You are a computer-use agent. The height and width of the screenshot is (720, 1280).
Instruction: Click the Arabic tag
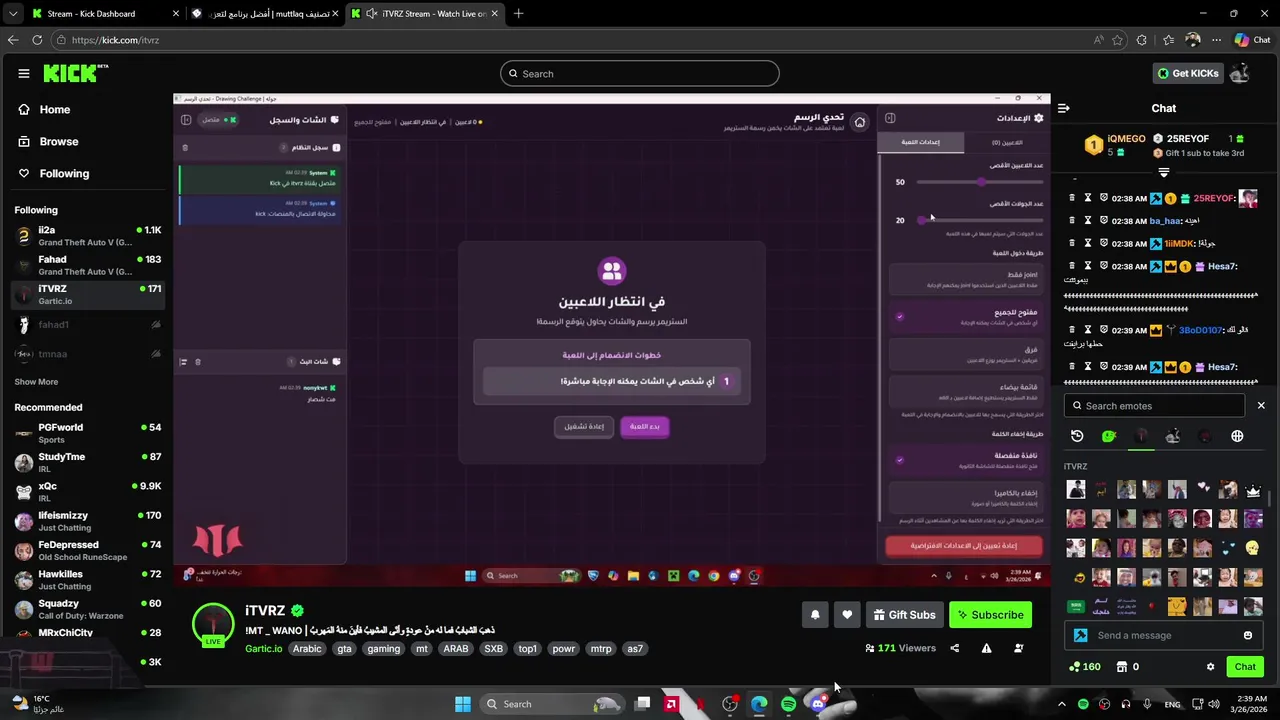(x=307, y=649)
